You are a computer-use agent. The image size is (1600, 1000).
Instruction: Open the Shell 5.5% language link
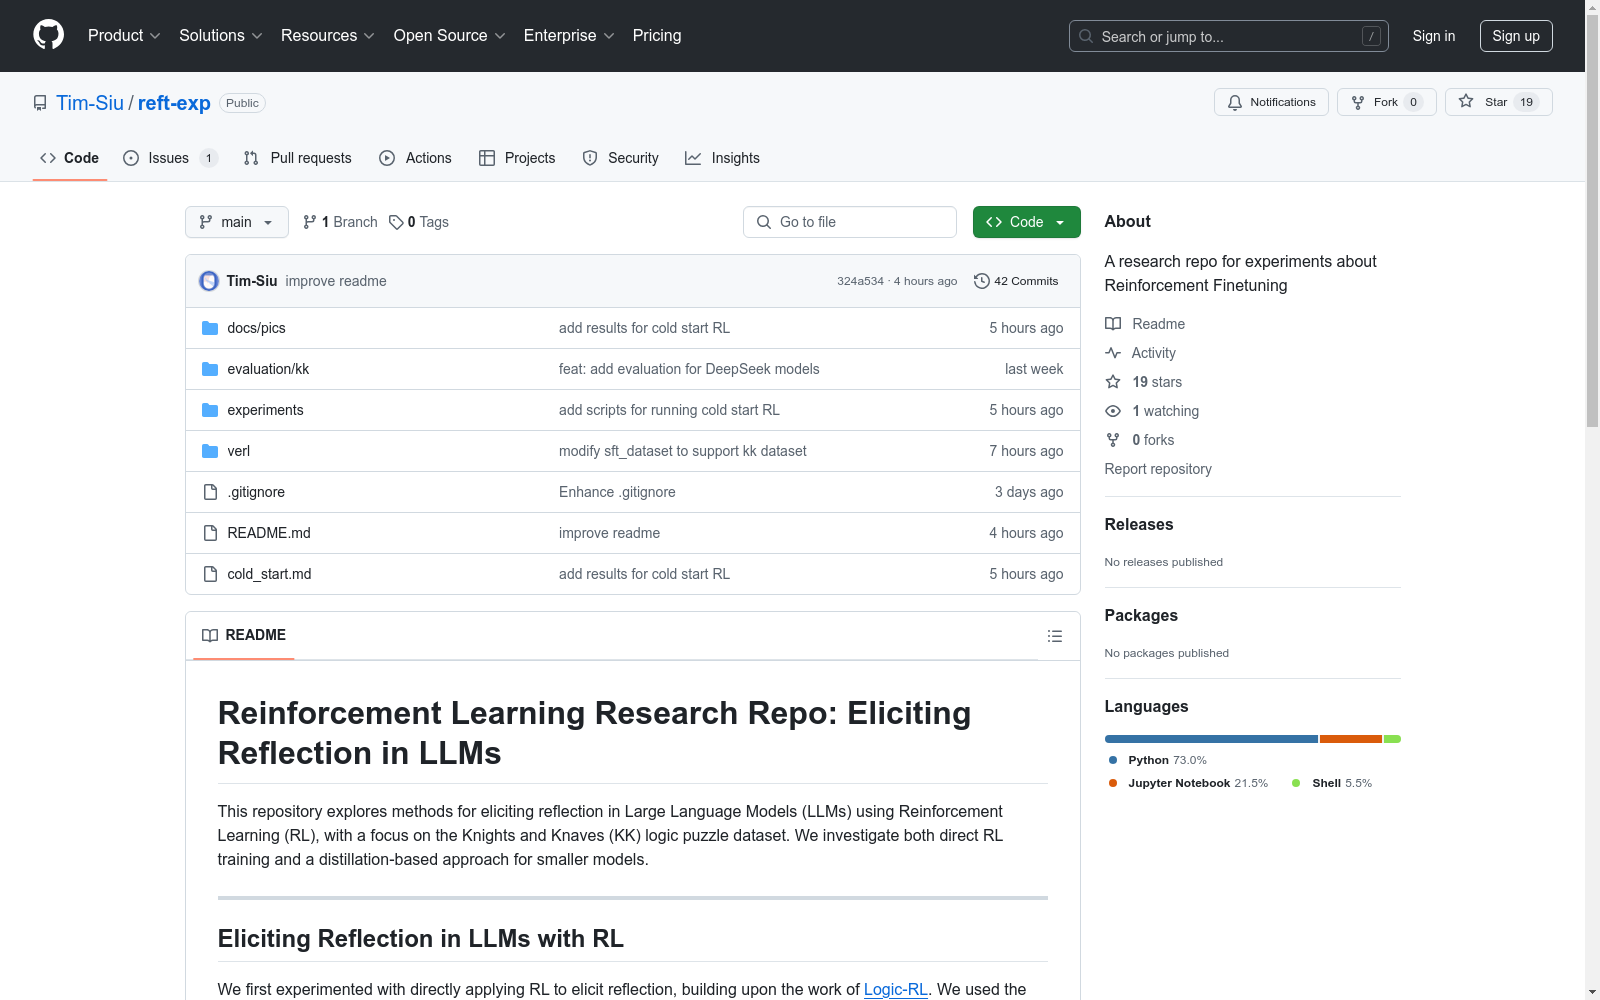(x=1332, y=783)
